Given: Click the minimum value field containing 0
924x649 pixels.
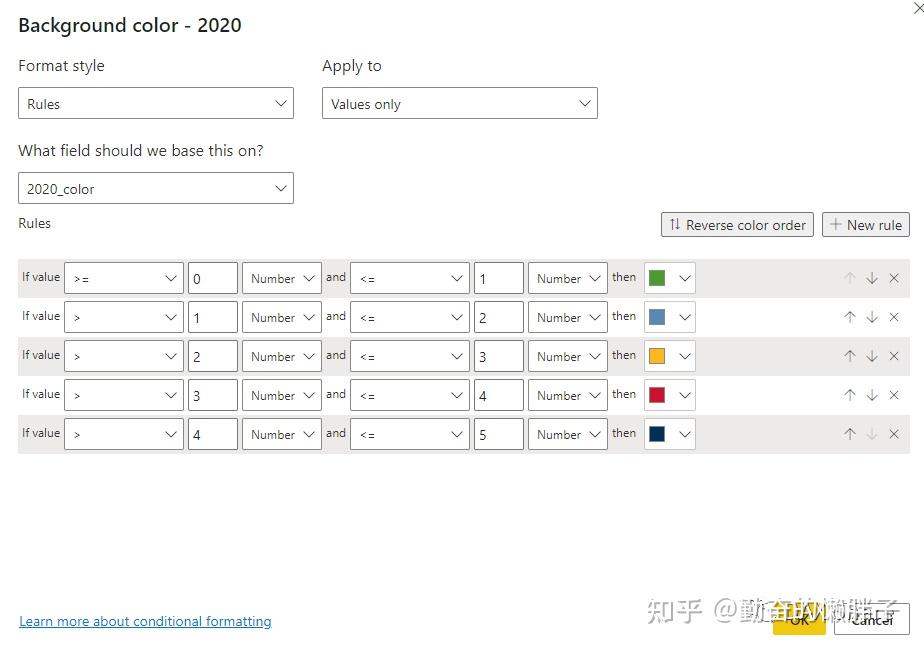Looking at the screenshot, I should (x=212, y=278).
